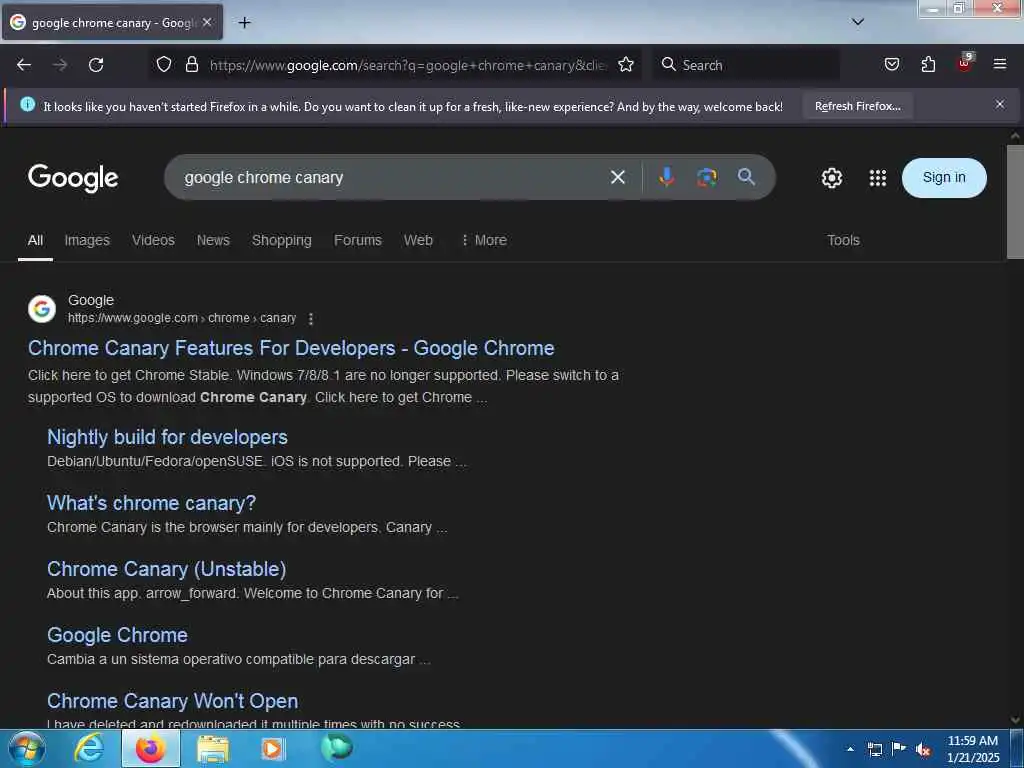Submit search with magnifier icon
Viewport: 1024px width, 768px height.
pos(746,176)
